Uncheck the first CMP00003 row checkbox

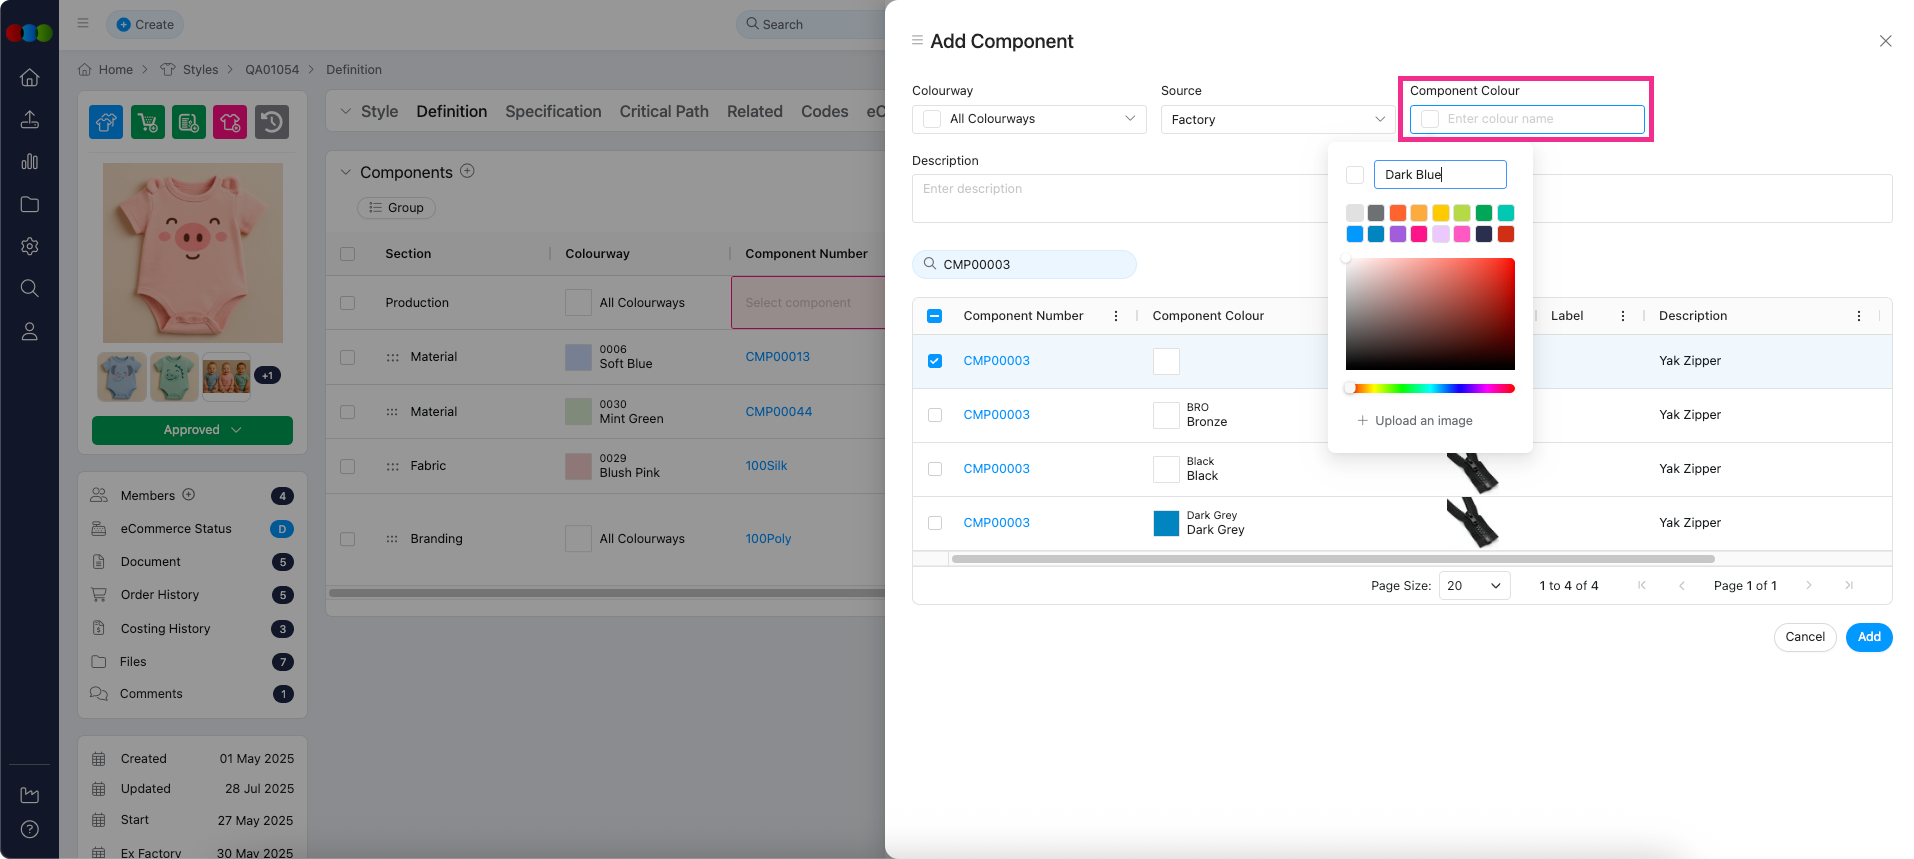pos(935,361)
